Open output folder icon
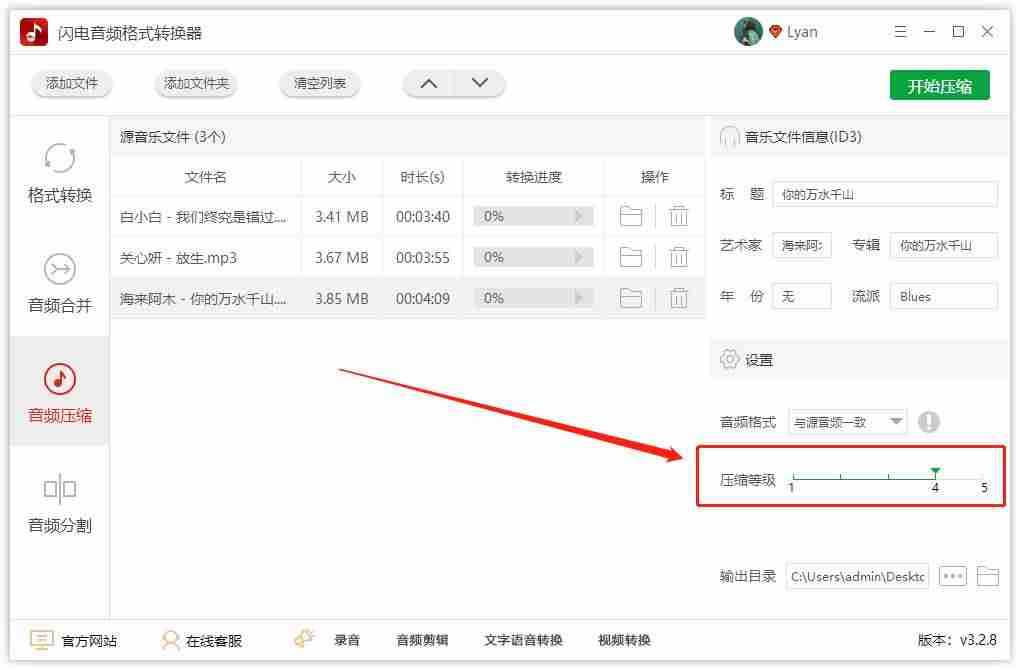Viewport: 1020px width, 670px height. [987, 576]
